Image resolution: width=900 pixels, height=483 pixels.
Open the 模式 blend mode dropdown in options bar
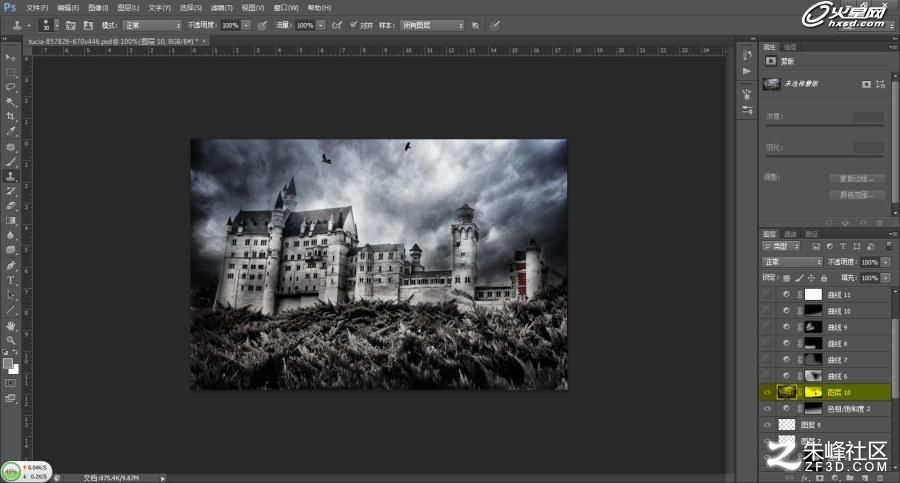pos(152,25)
